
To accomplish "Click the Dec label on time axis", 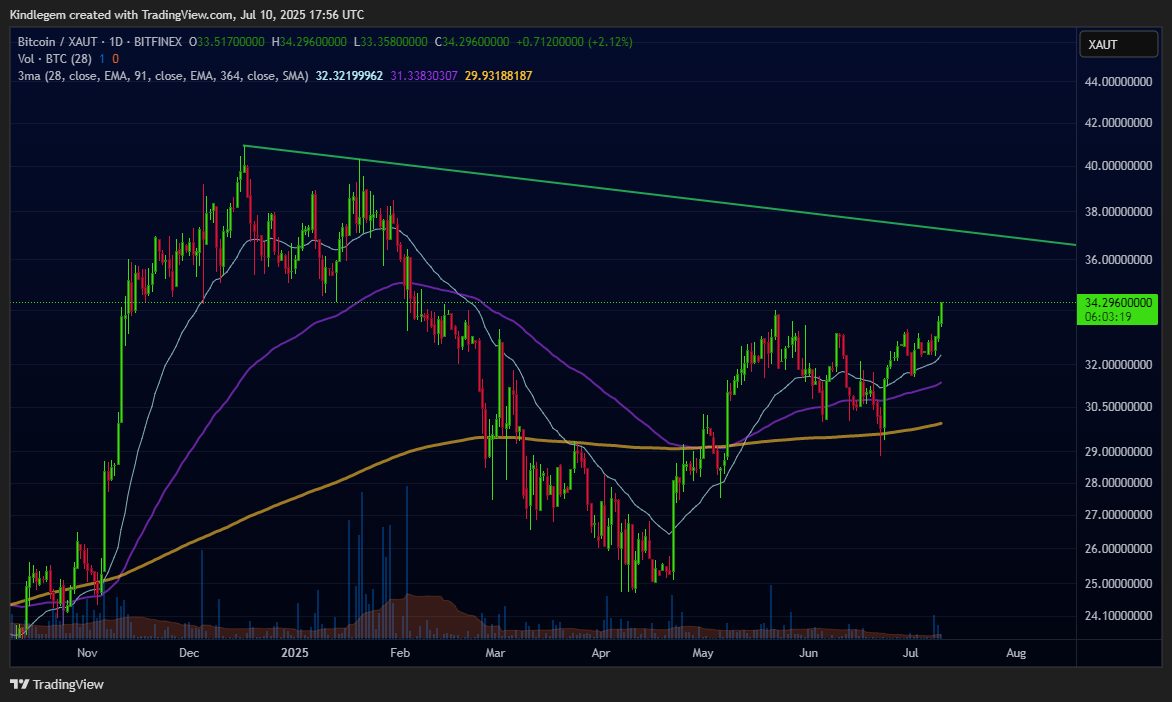I will pyautogui.click(x=189, y=653).
